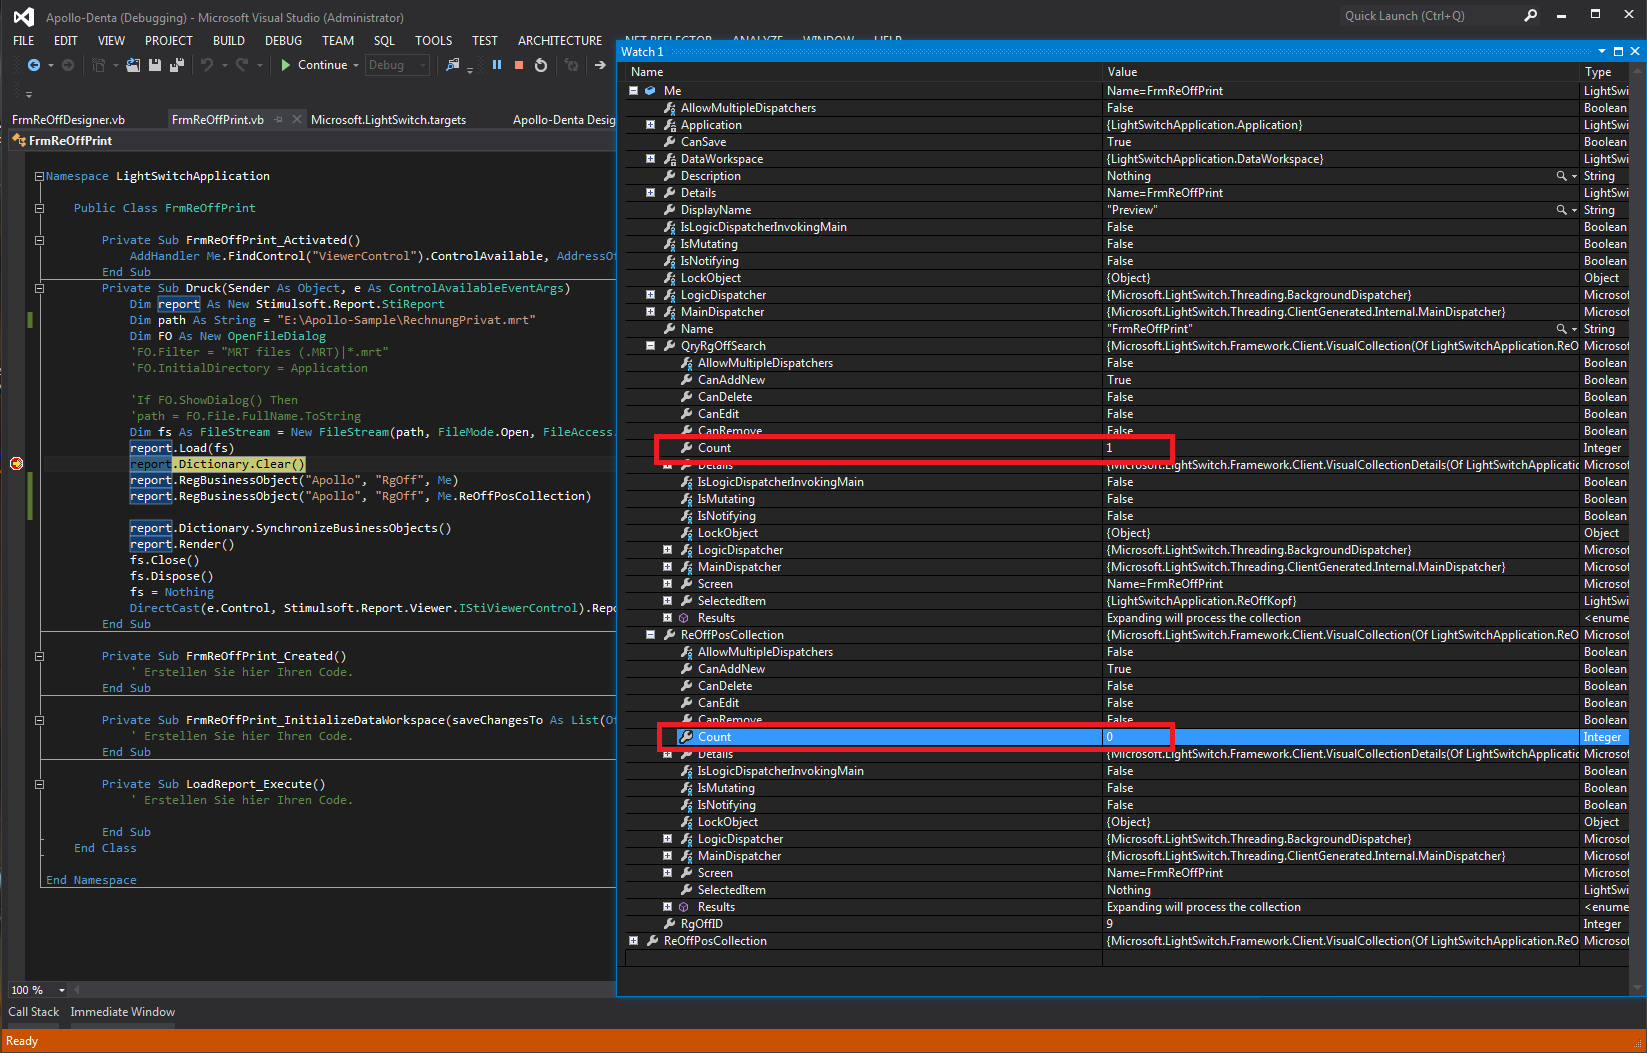
Task: Click the Redo icon in toolbar
Action: click(242, 65)
